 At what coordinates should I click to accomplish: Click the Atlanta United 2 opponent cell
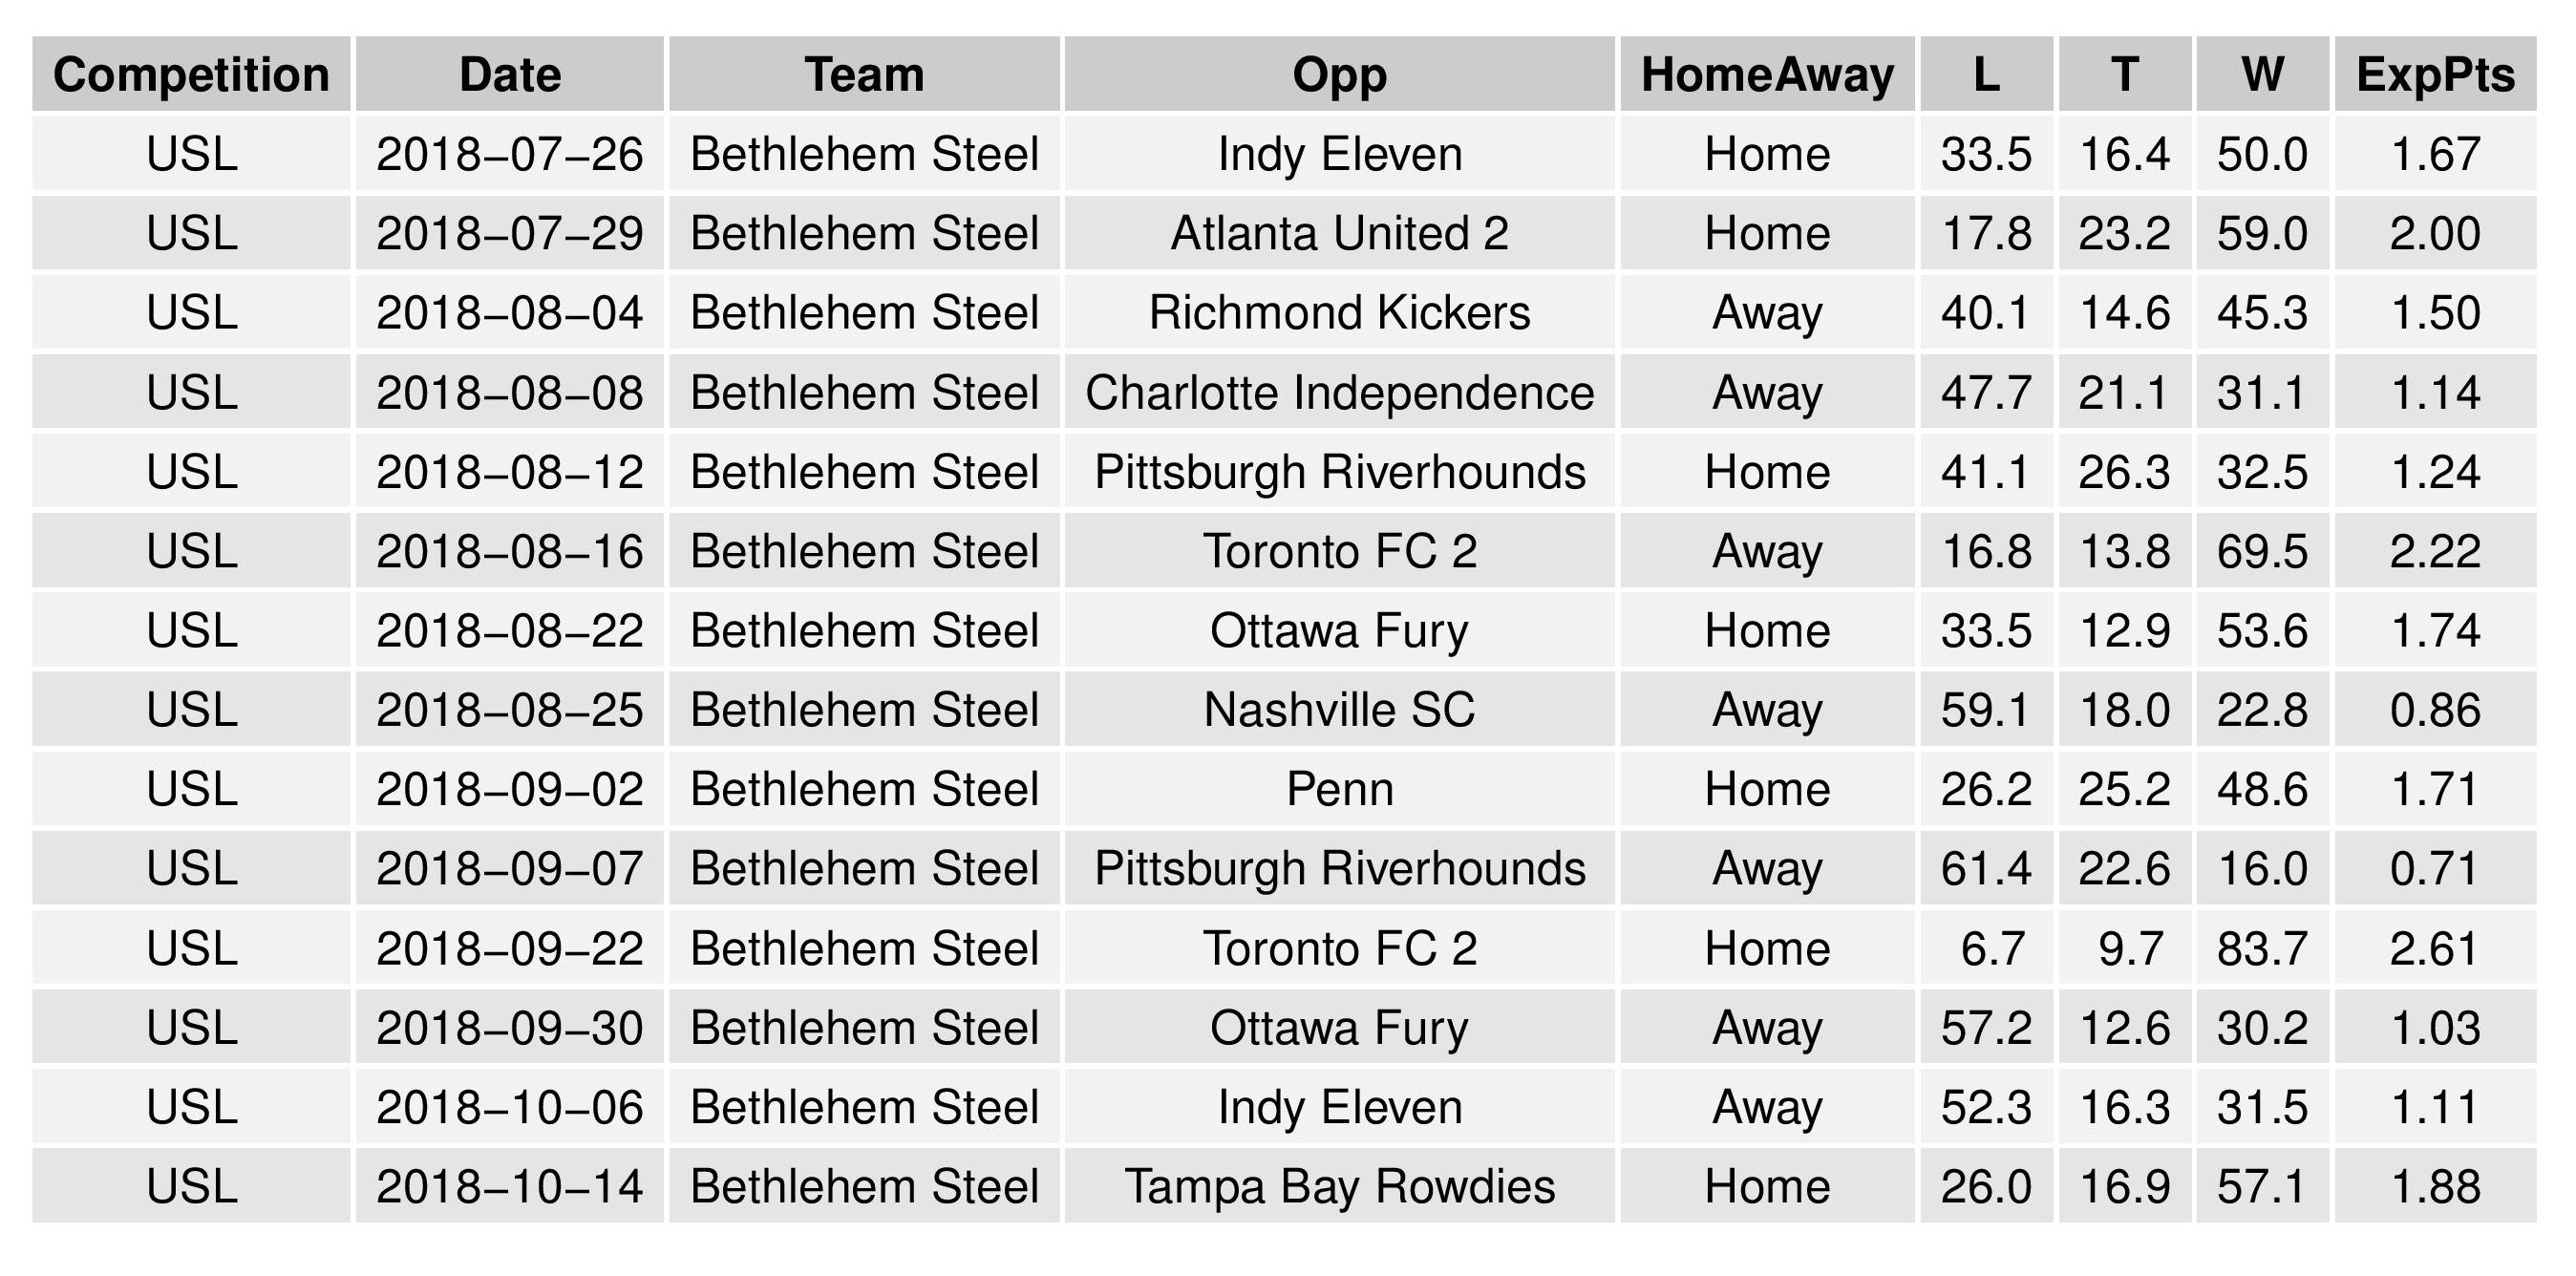(1339, 234)
